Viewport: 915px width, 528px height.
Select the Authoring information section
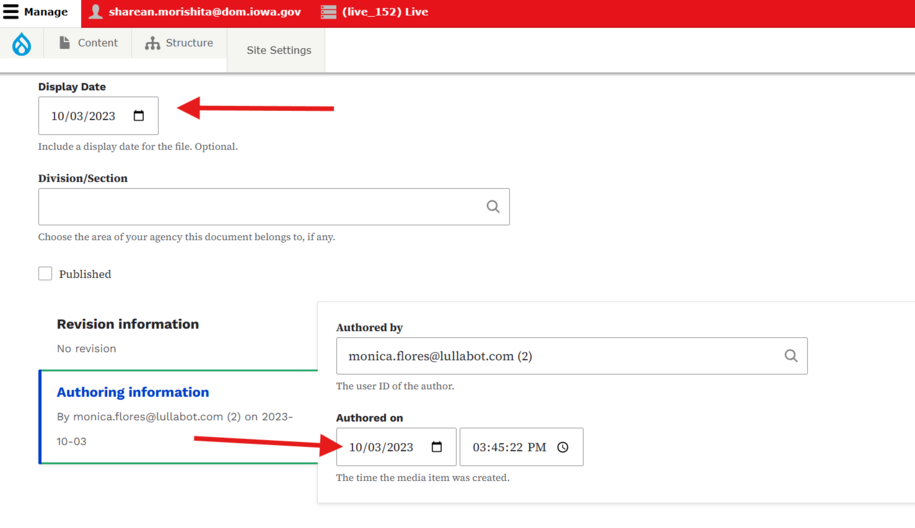[x=133, y=392]
